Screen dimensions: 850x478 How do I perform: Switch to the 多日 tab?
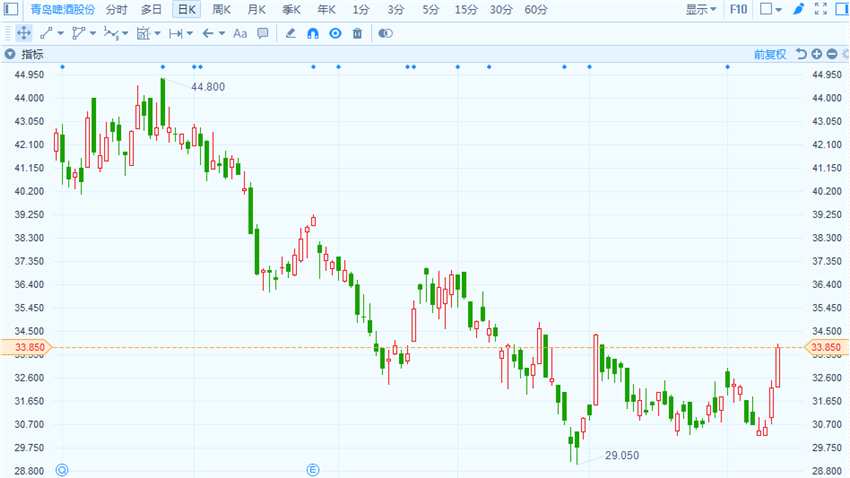click(x=151, y=10)
